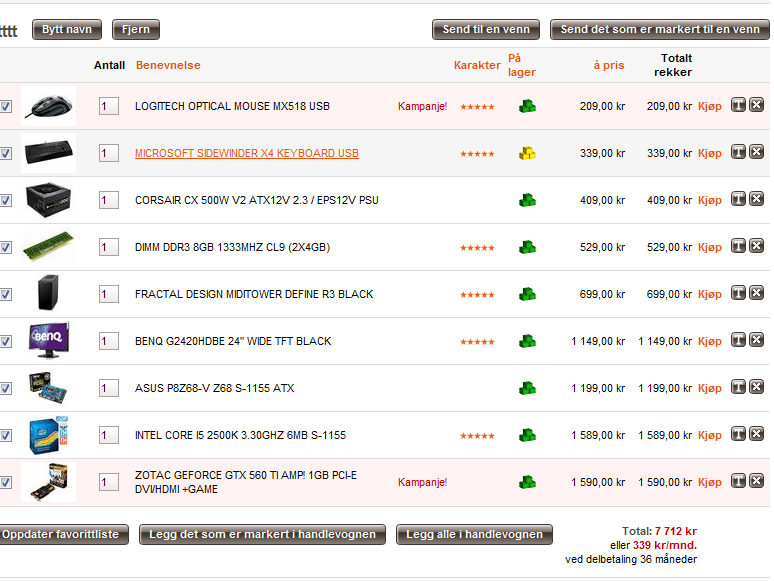This screenshot has width=774, height=581.
Task: Click Kampanje! label on Zotac GeForce row
Action: point(423,482)
